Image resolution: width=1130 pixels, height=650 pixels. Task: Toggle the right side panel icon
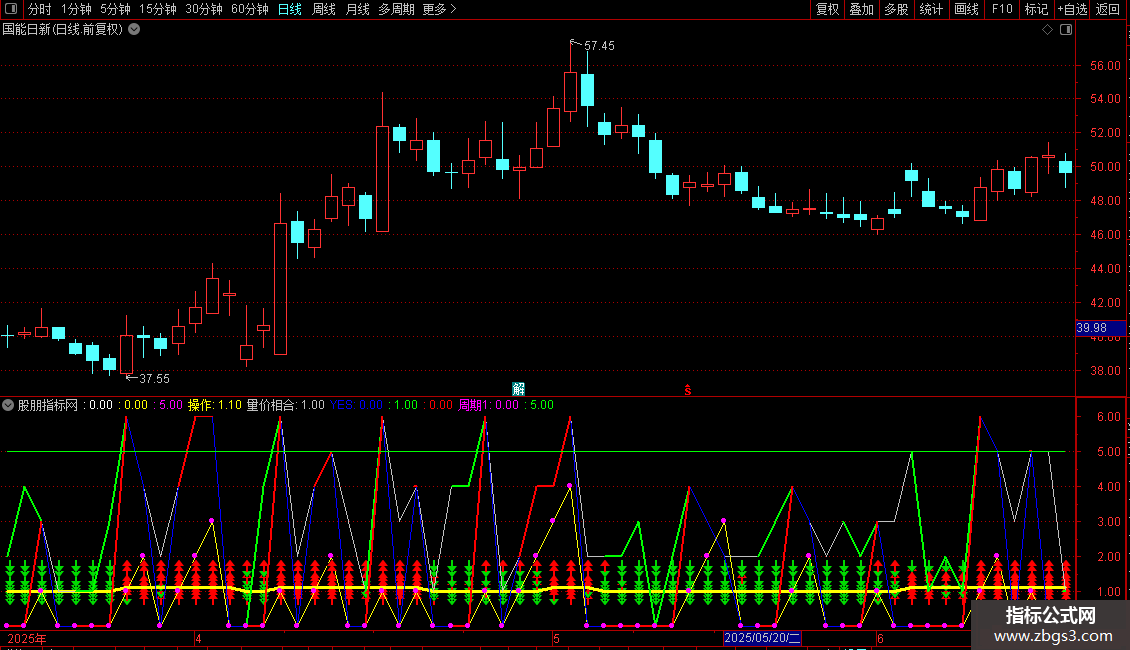click(x=1066, y=30)
